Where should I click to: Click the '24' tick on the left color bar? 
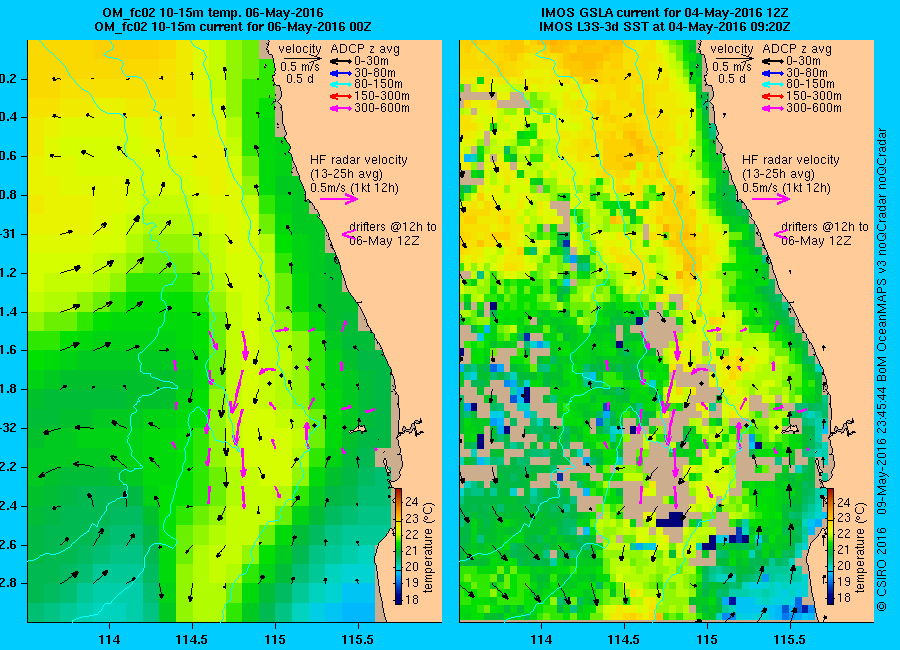point(412,502)
